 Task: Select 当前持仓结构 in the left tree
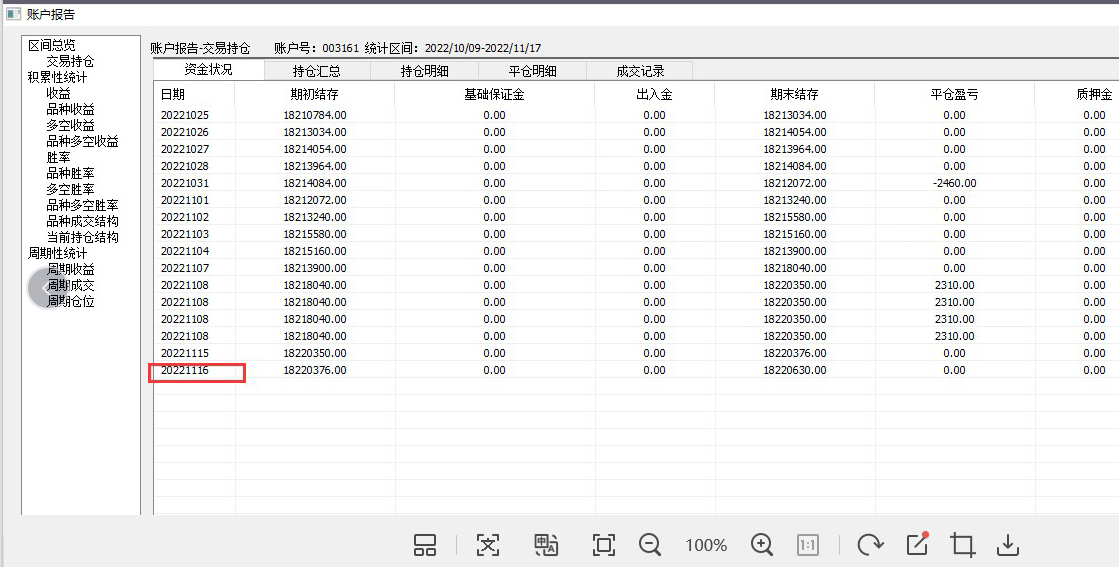[82, 237]
